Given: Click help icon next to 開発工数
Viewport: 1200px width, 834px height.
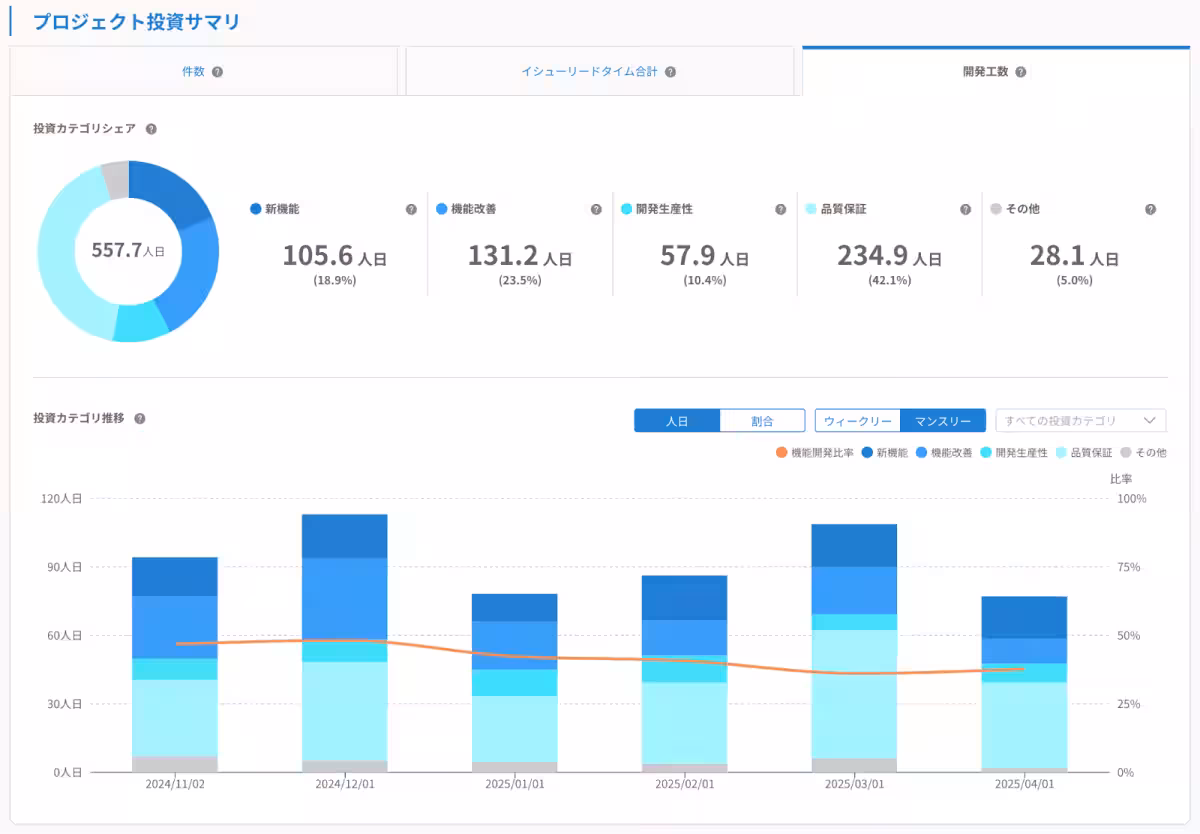Looking at the screenshot, I should (1021, 72).
